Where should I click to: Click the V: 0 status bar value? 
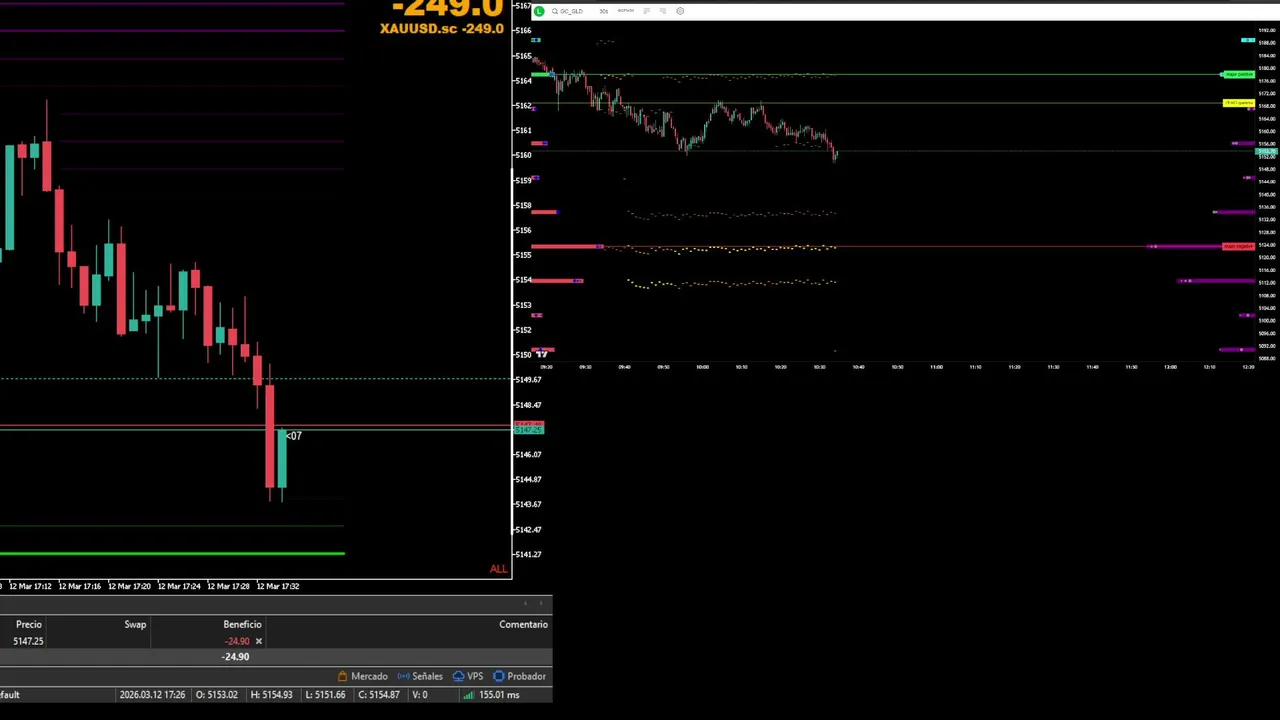418,695
